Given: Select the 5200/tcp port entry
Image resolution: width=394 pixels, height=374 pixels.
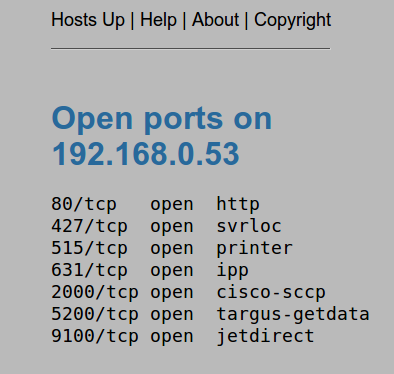Looking at the screenshot, I should click(95, 314).
